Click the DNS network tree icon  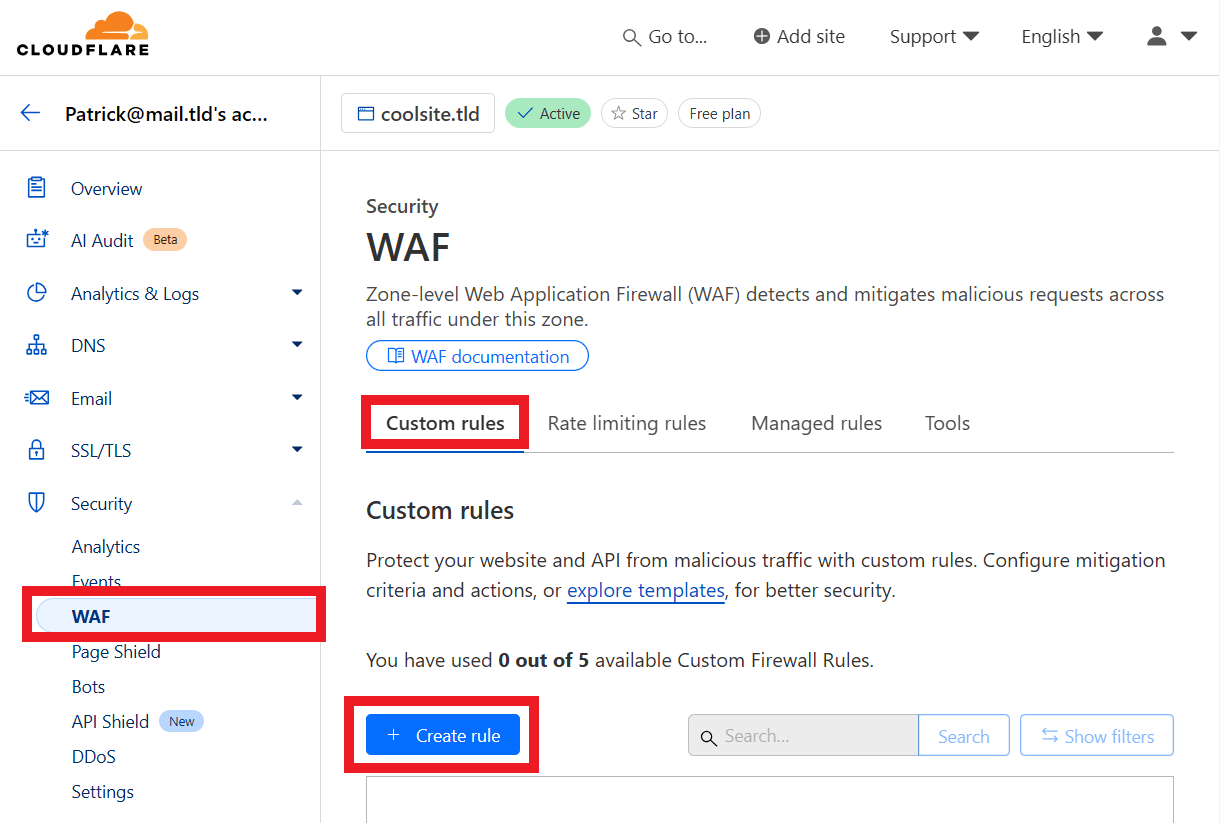tap(37, 345)
